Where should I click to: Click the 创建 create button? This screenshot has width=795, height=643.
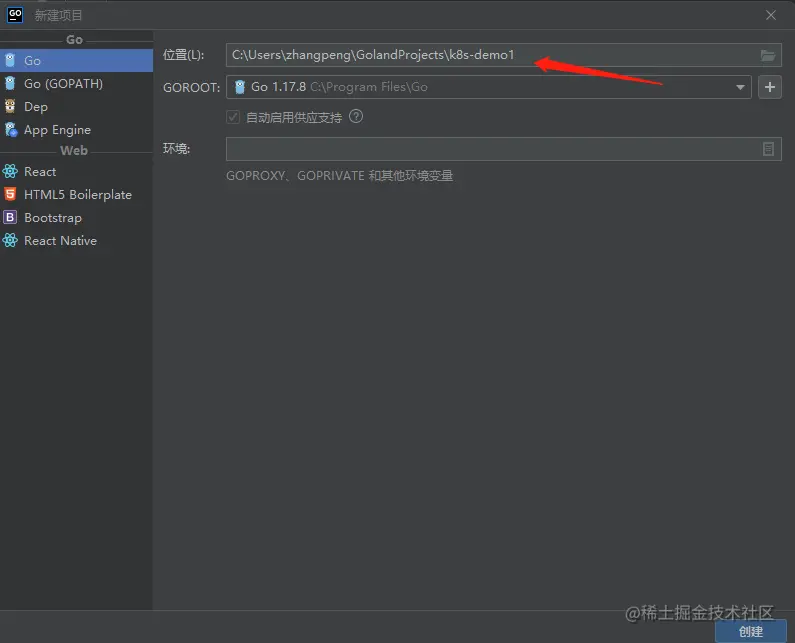[x=751, y=631]
